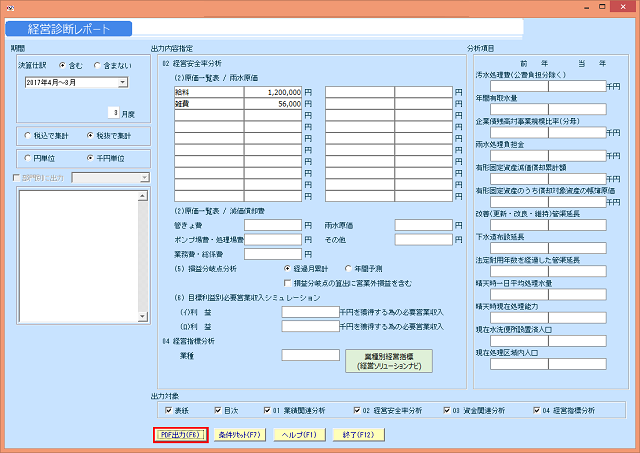Click the 終了(F12) button
Image resolution: width=640 pixels, height=453 pixels.
(x=359, y=435)
